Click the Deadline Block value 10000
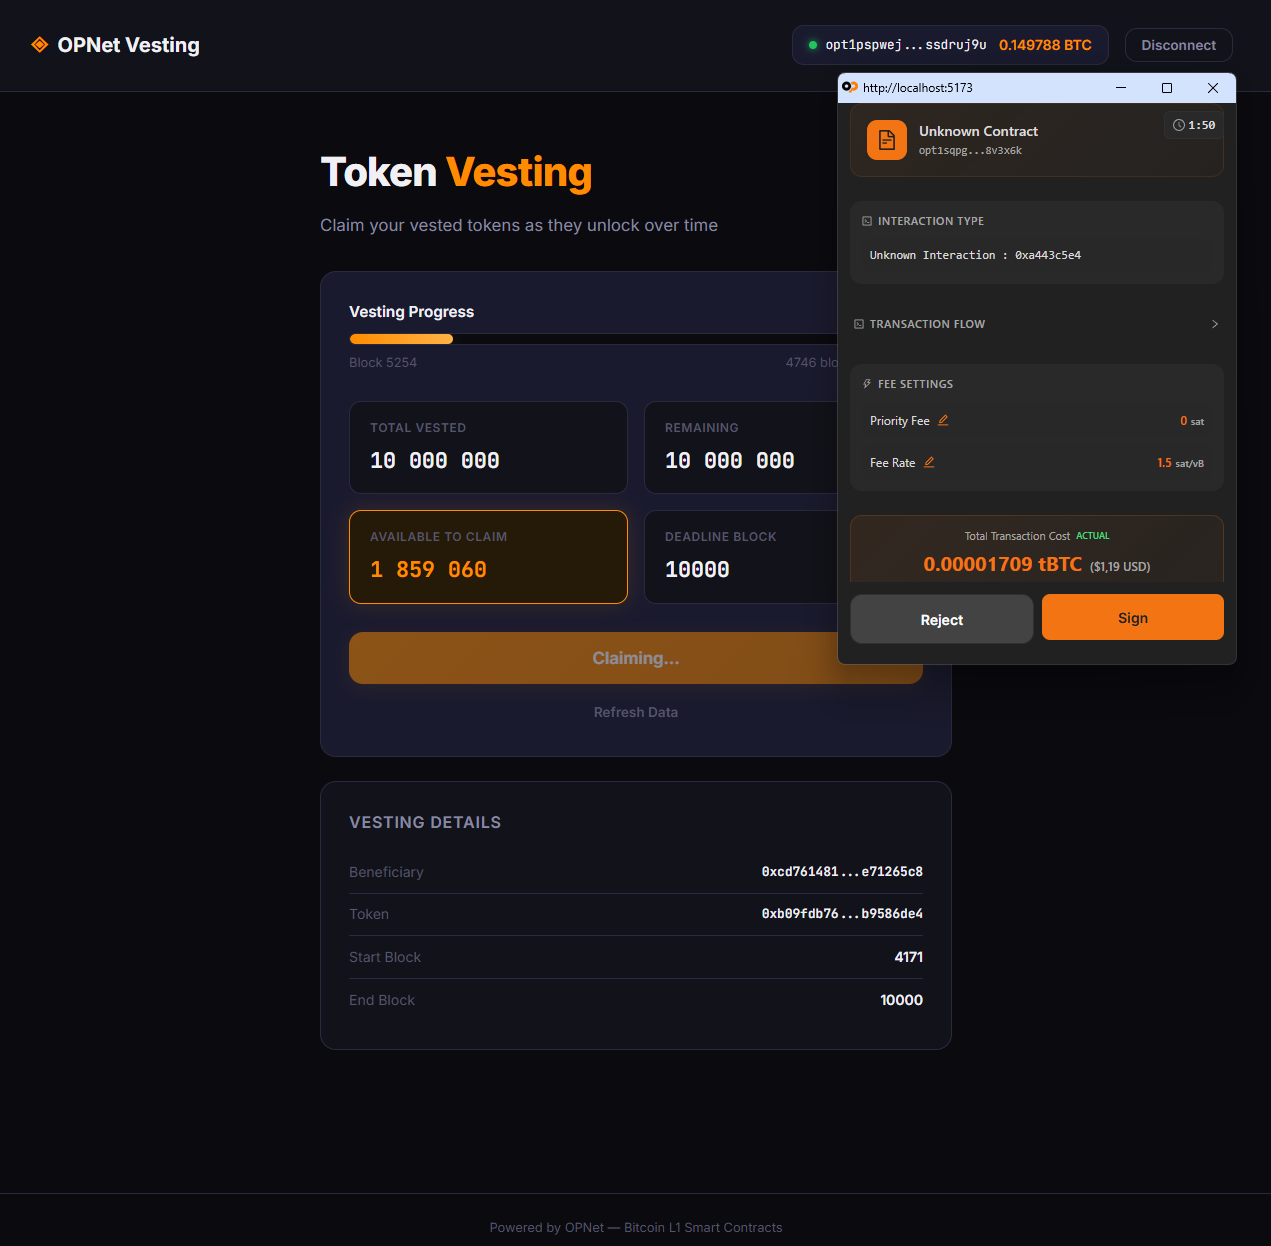The height and width of the screenshot is (1246, 1271). click(x=697, y=569)
